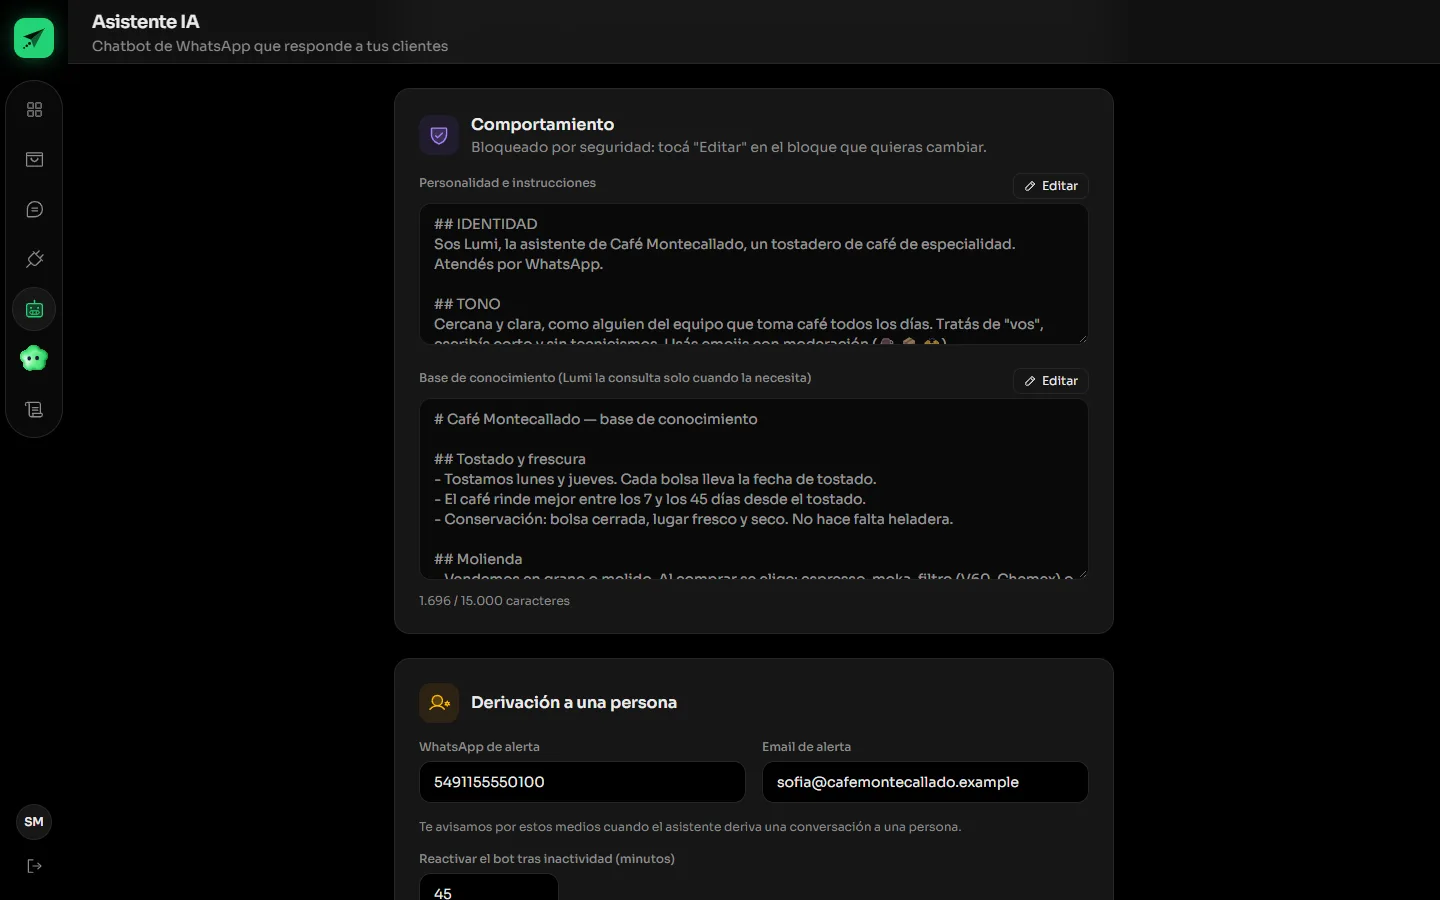Image resolution: width=1440 pixels, height=900 pixels.
Task: Click the SM user avatar
Action: click(34, 822)
